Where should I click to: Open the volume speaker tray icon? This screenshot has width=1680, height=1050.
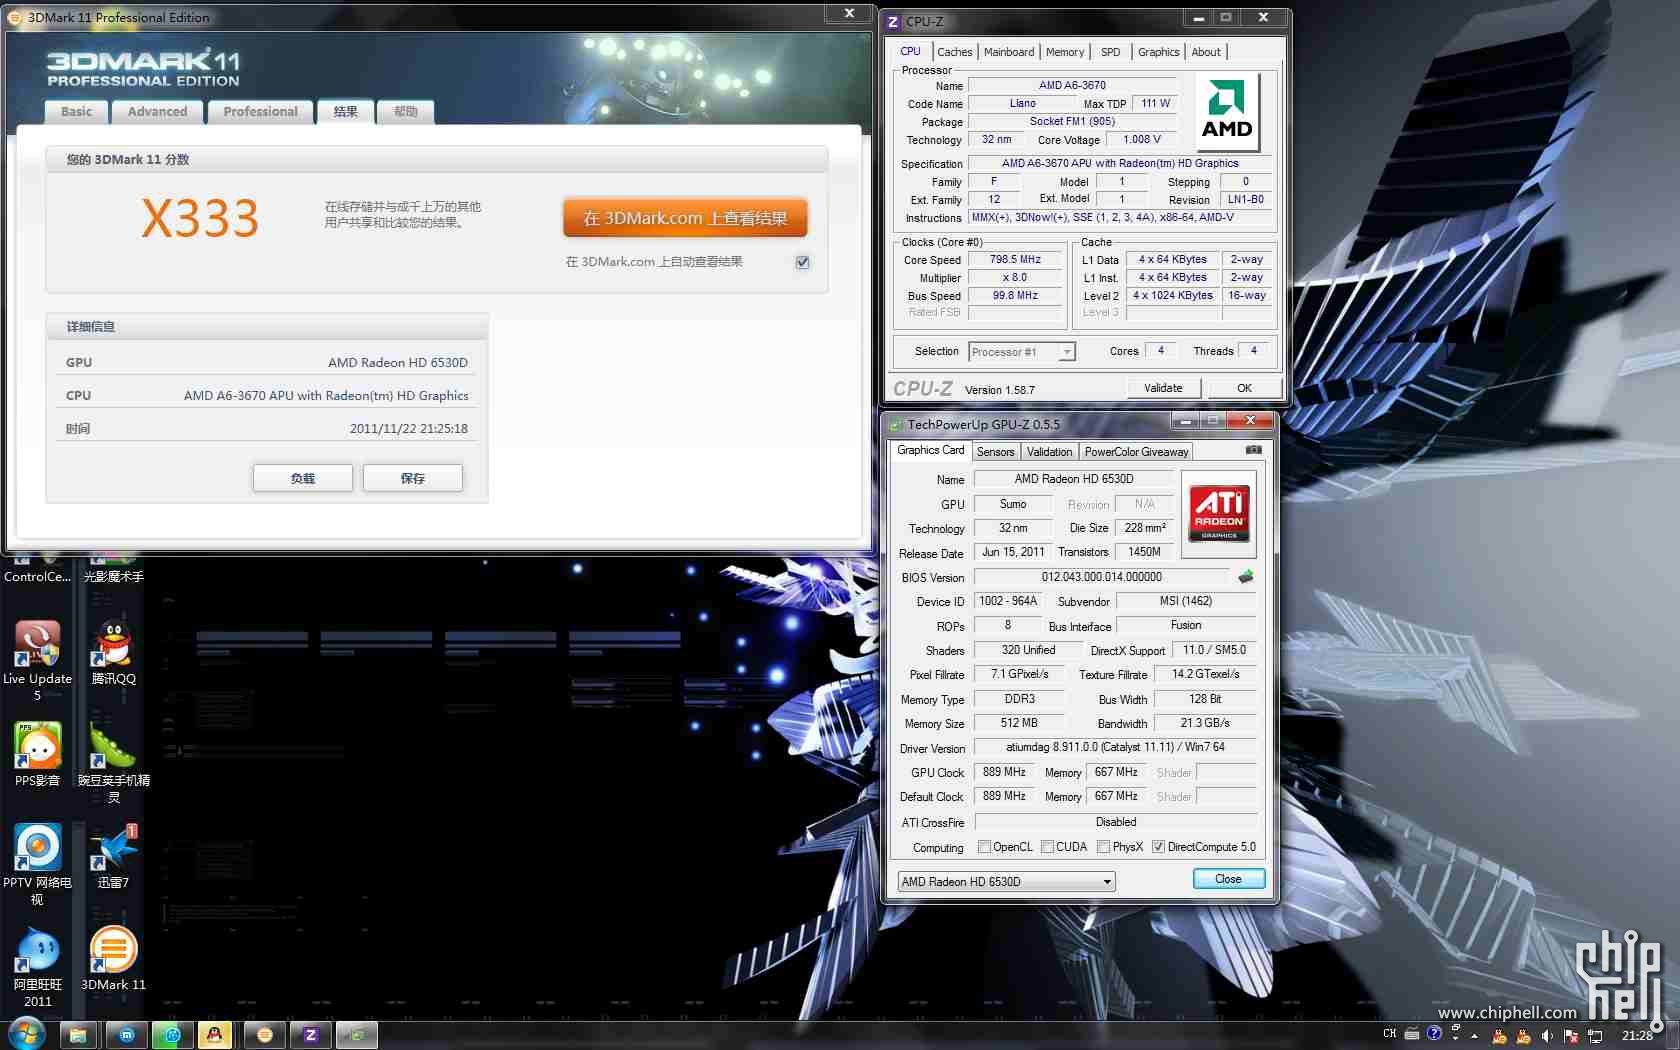point(1547,1035)
